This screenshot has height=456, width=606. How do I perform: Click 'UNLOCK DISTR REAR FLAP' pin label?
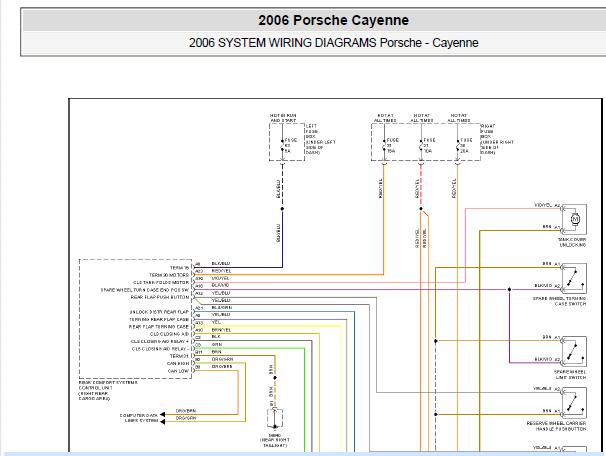click(159, 312)
